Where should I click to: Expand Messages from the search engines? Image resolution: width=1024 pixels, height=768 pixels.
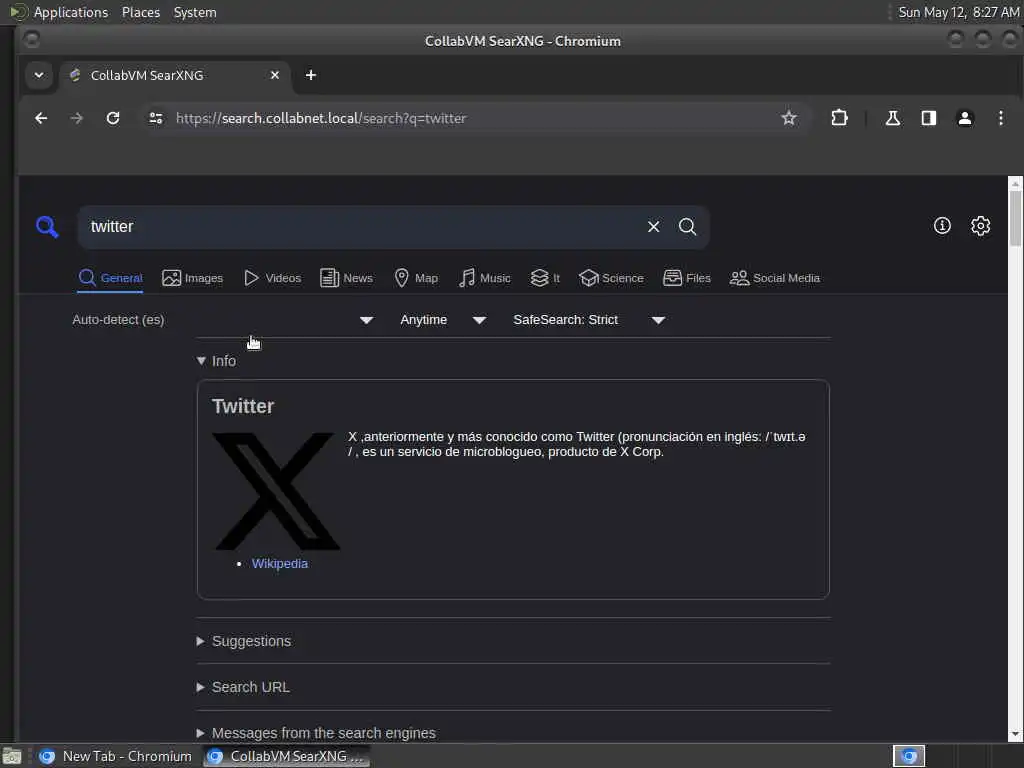pyautogui.click(x=316, y=733)
